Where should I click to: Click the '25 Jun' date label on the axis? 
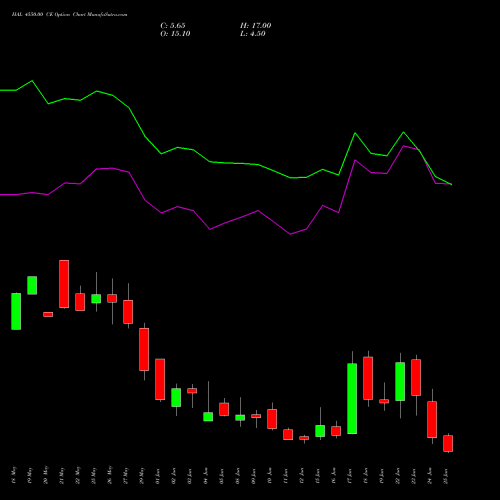pyautogui.click(x=446, y=476)
